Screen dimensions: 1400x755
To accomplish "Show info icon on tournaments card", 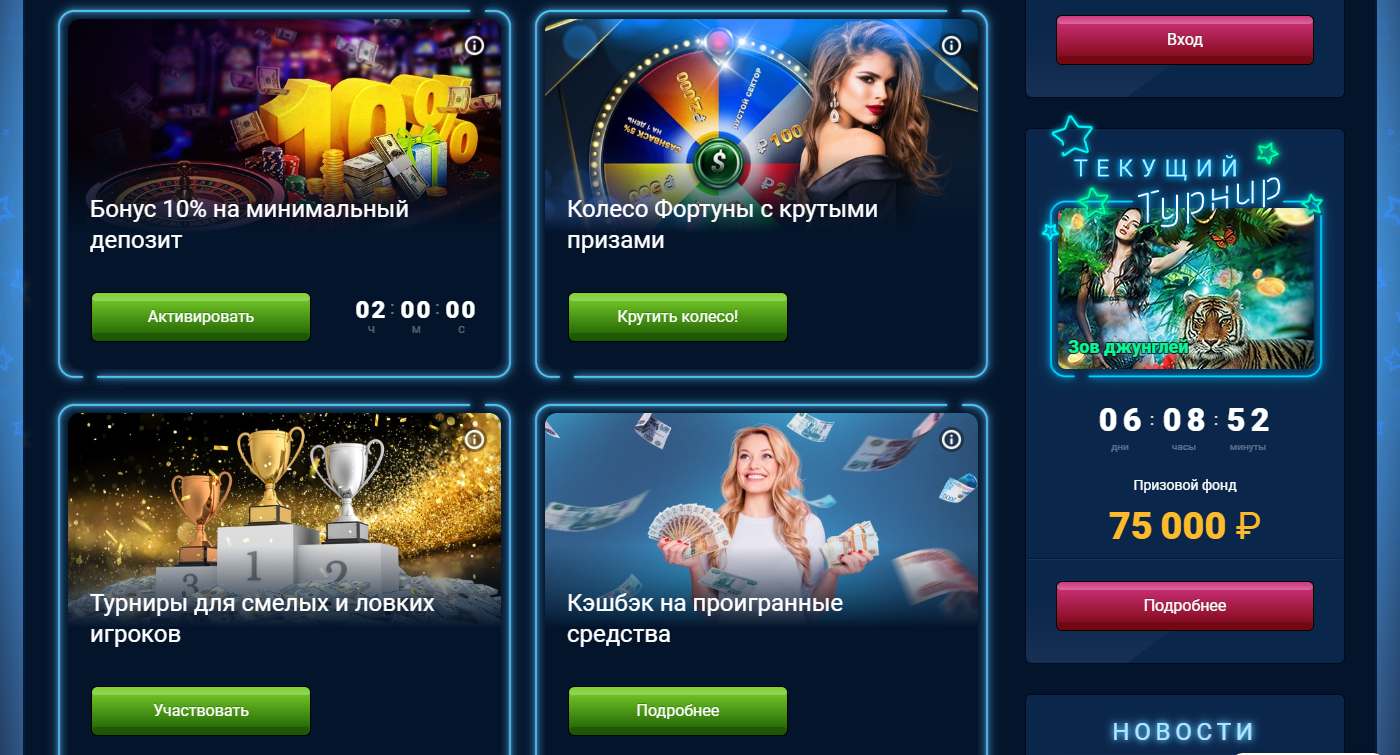I will click(x=475, y=440).
